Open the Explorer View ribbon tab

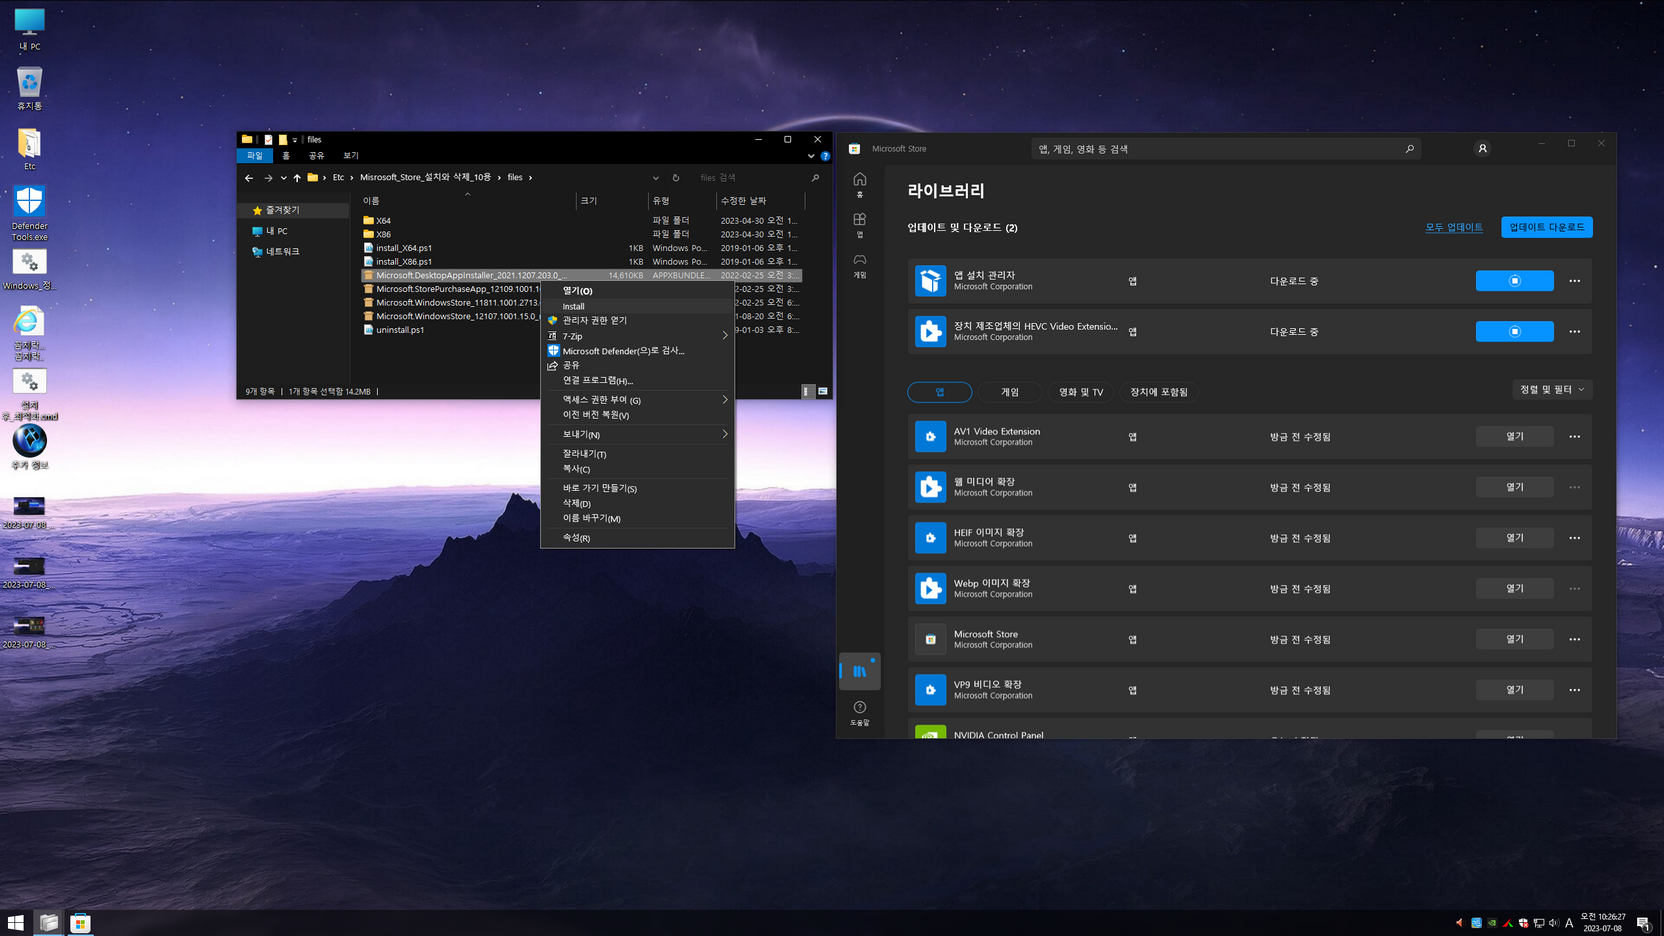351,156
